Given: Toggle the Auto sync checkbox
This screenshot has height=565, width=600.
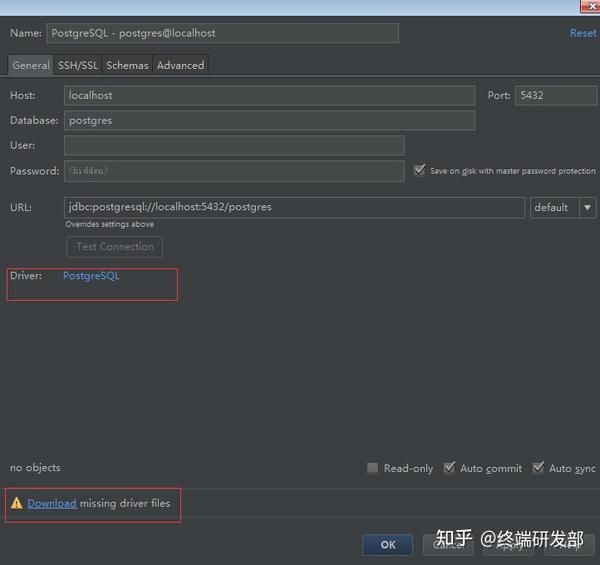Looking at the screenshot, I should (538, 468).
